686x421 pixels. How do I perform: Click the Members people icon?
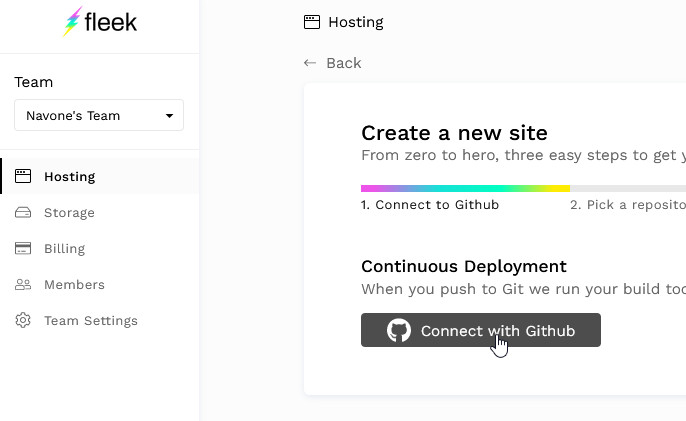[23, 285]
